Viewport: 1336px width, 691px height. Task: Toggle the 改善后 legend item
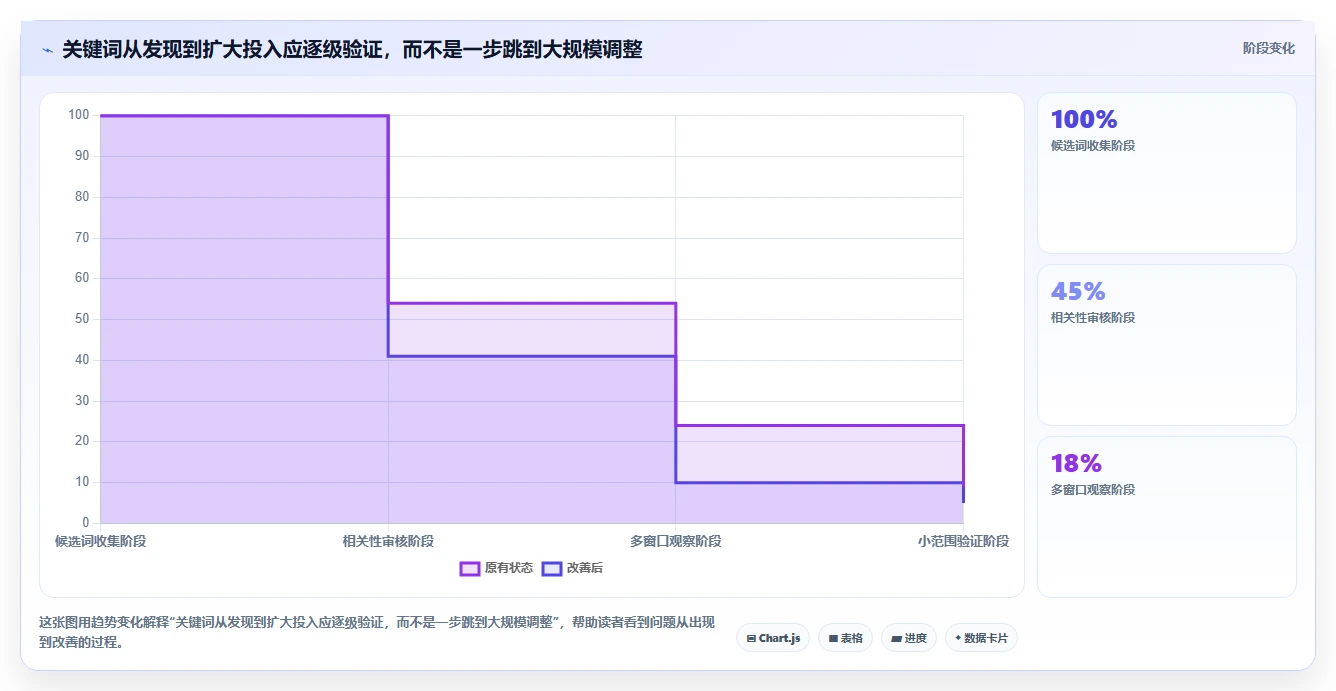coord(572,568)
